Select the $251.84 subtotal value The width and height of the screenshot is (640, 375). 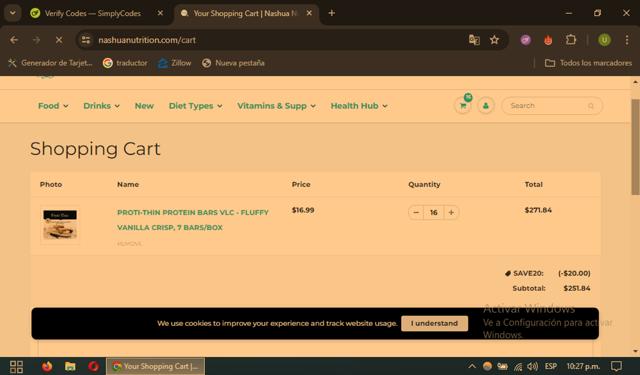tap(577, 288)
